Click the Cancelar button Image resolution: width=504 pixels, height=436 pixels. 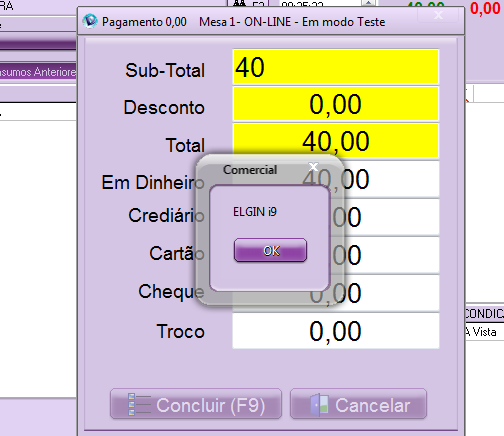[x=359, y=404]
